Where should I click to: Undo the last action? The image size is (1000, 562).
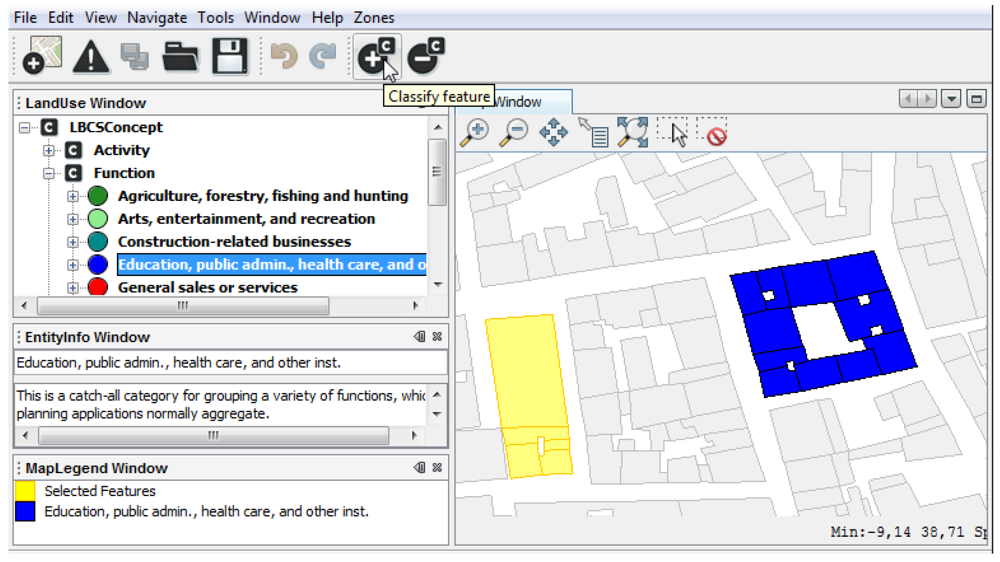pos(284,56)
